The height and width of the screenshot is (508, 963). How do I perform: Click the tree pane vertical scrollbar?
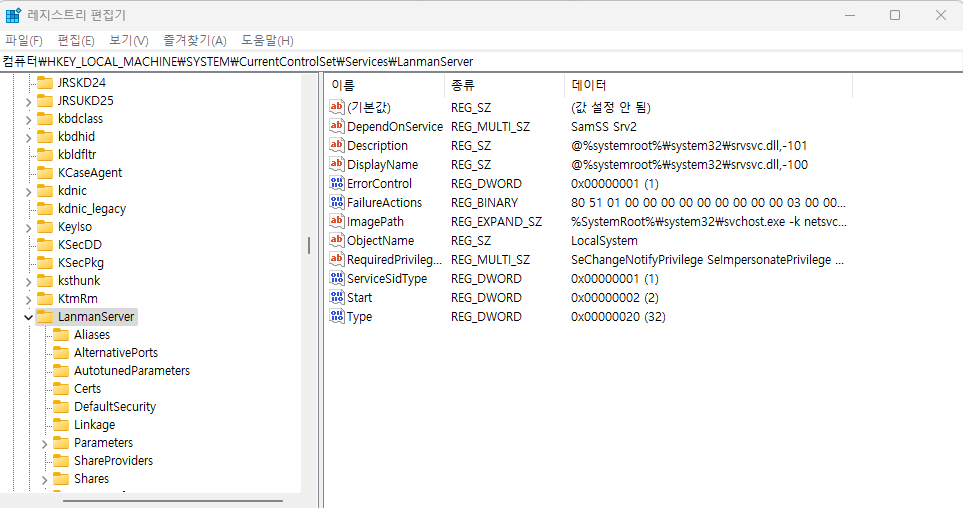[308, 244]
